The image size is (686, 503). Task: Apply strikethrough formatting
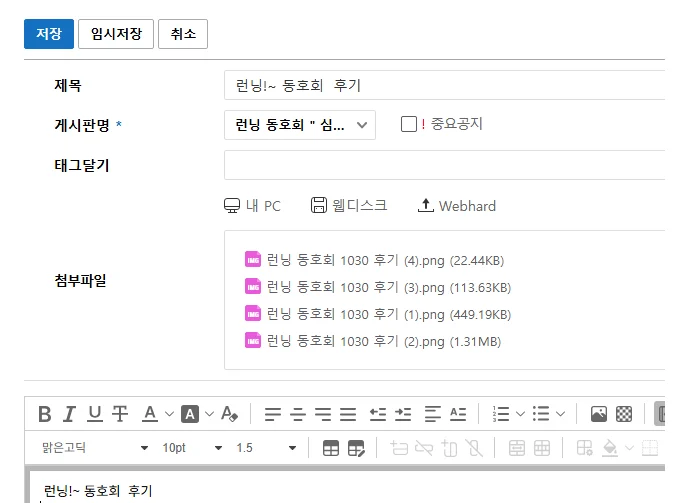click(x=120, y=413)
